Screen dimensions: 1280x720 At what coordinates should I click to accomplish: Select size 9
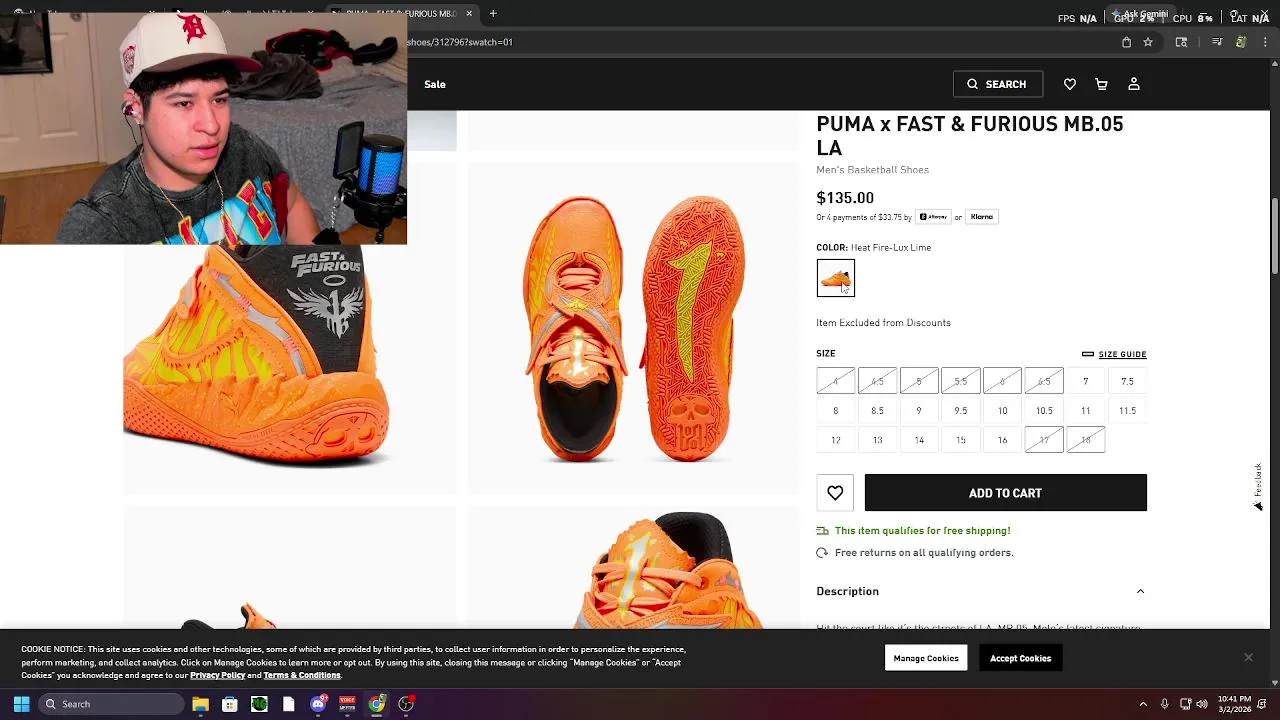pos(919,410)
